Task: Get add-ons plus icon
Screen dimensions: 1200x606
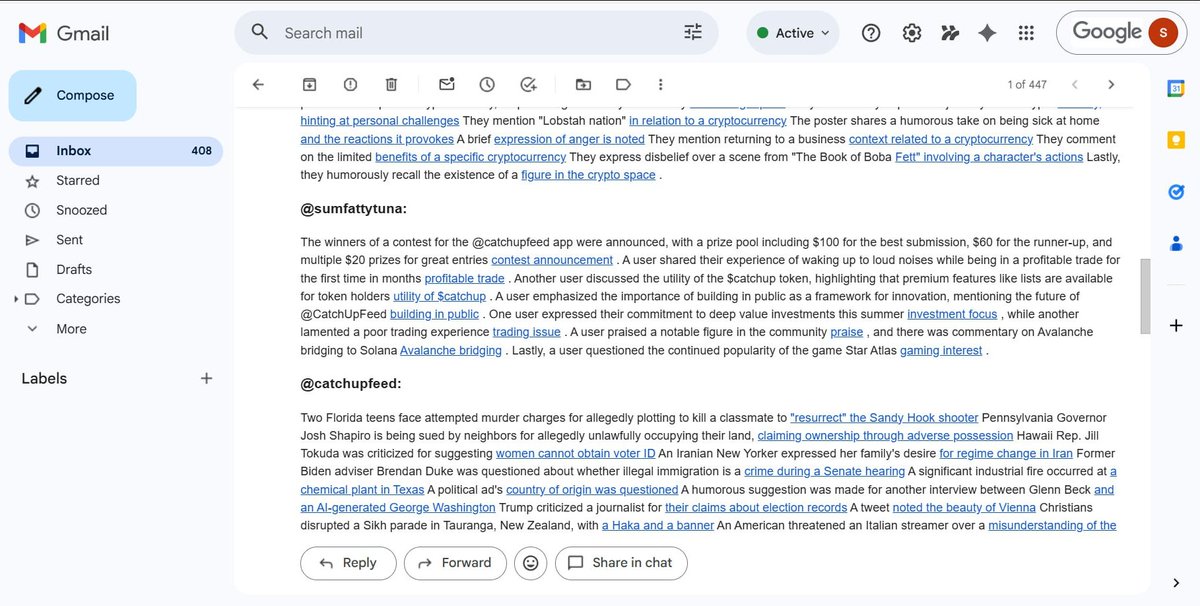Action: (x=1176, y=325)
